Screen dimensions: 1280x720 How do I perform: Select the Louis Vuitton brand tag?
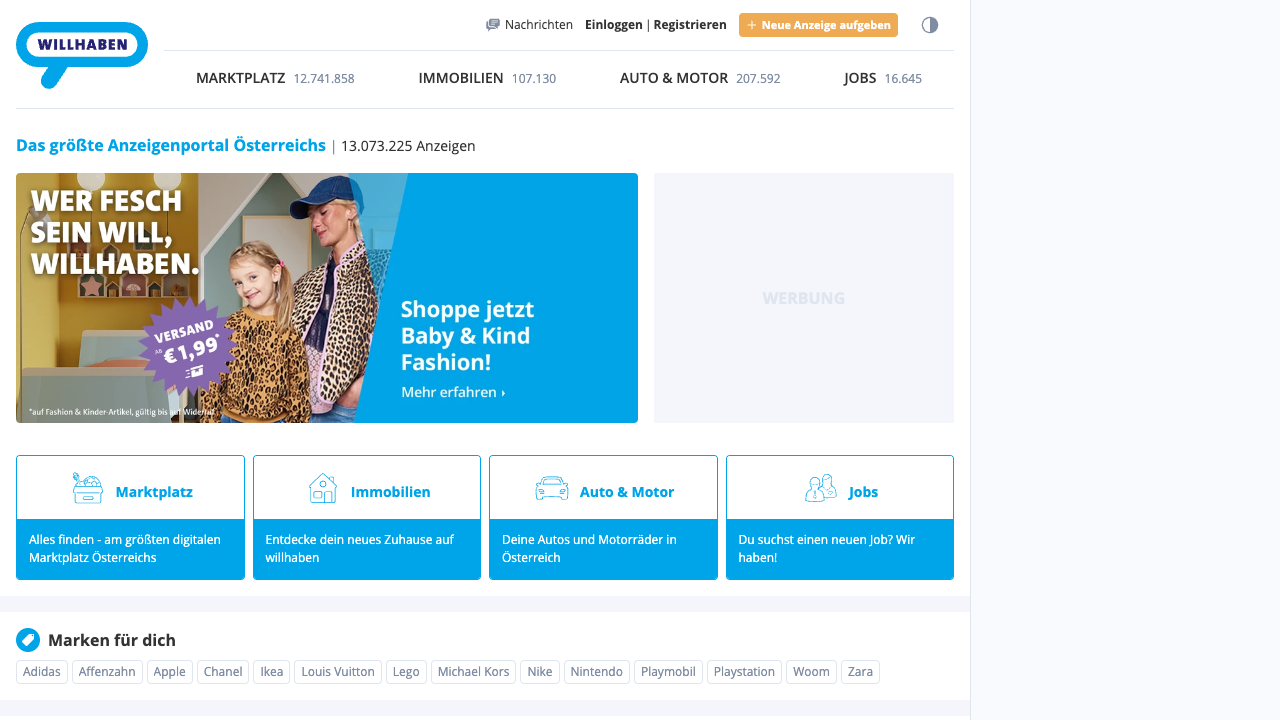point(338,672)
